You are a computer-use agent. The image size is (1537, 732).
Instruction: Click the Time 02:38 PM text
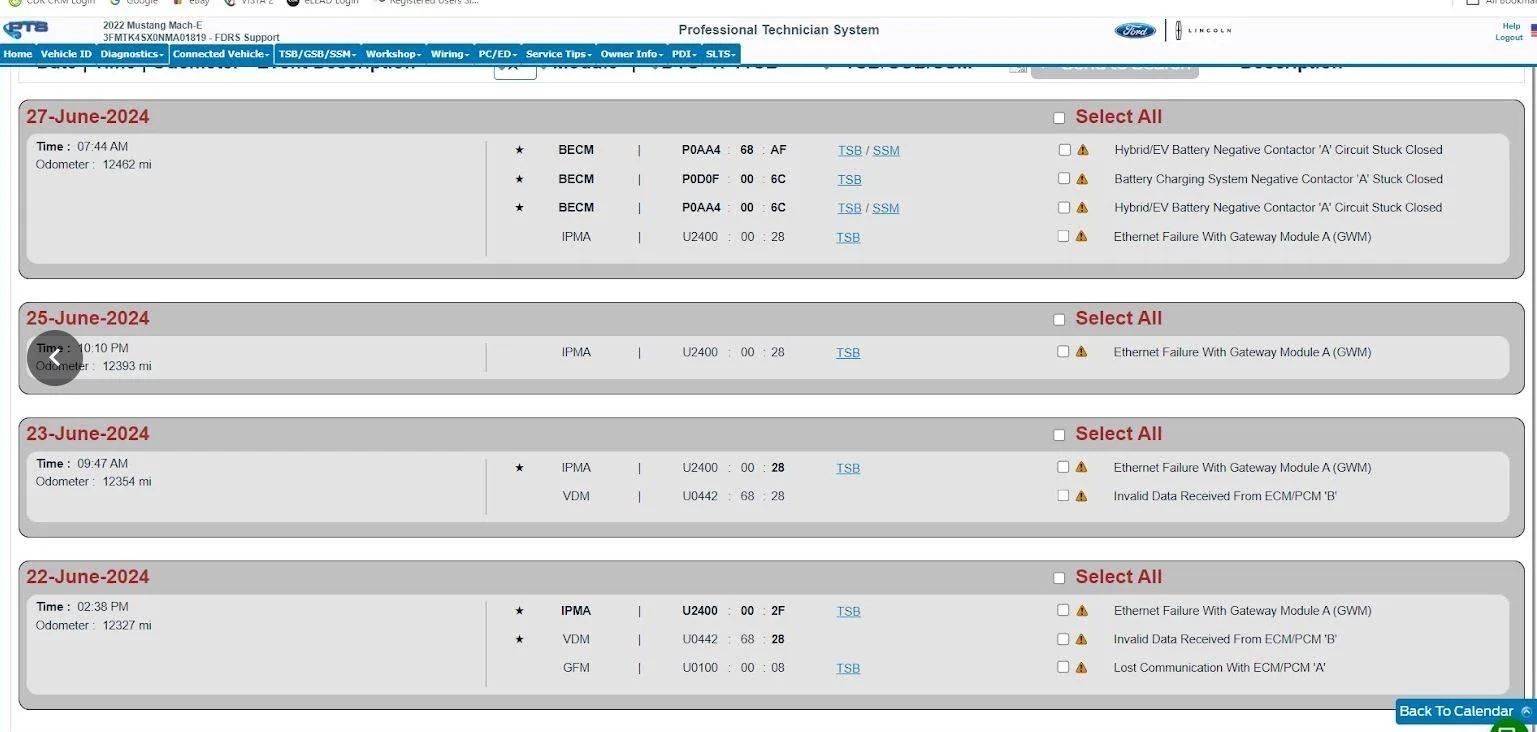point(82,607)
